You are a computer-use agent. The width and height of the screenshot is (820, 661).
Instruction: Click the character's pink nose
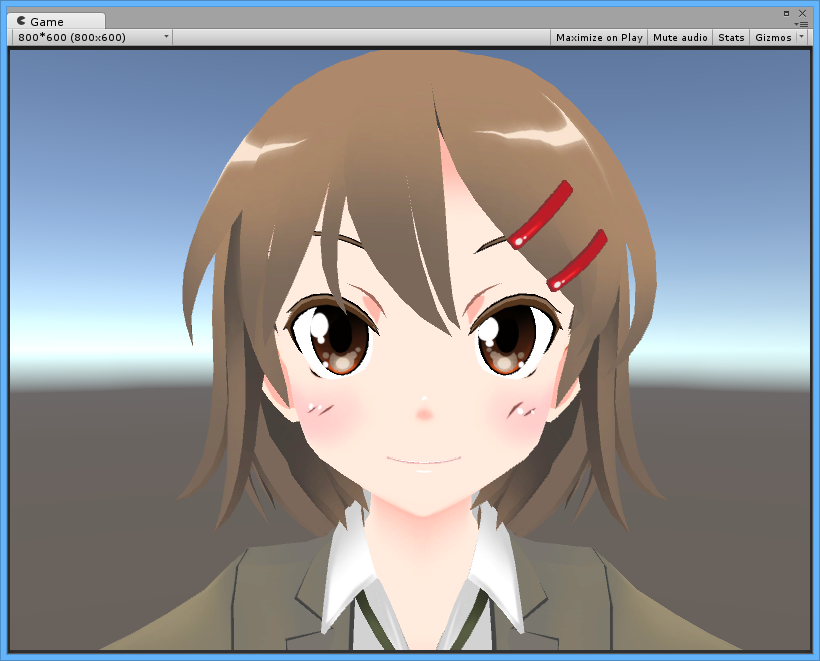tap(424, 412)
